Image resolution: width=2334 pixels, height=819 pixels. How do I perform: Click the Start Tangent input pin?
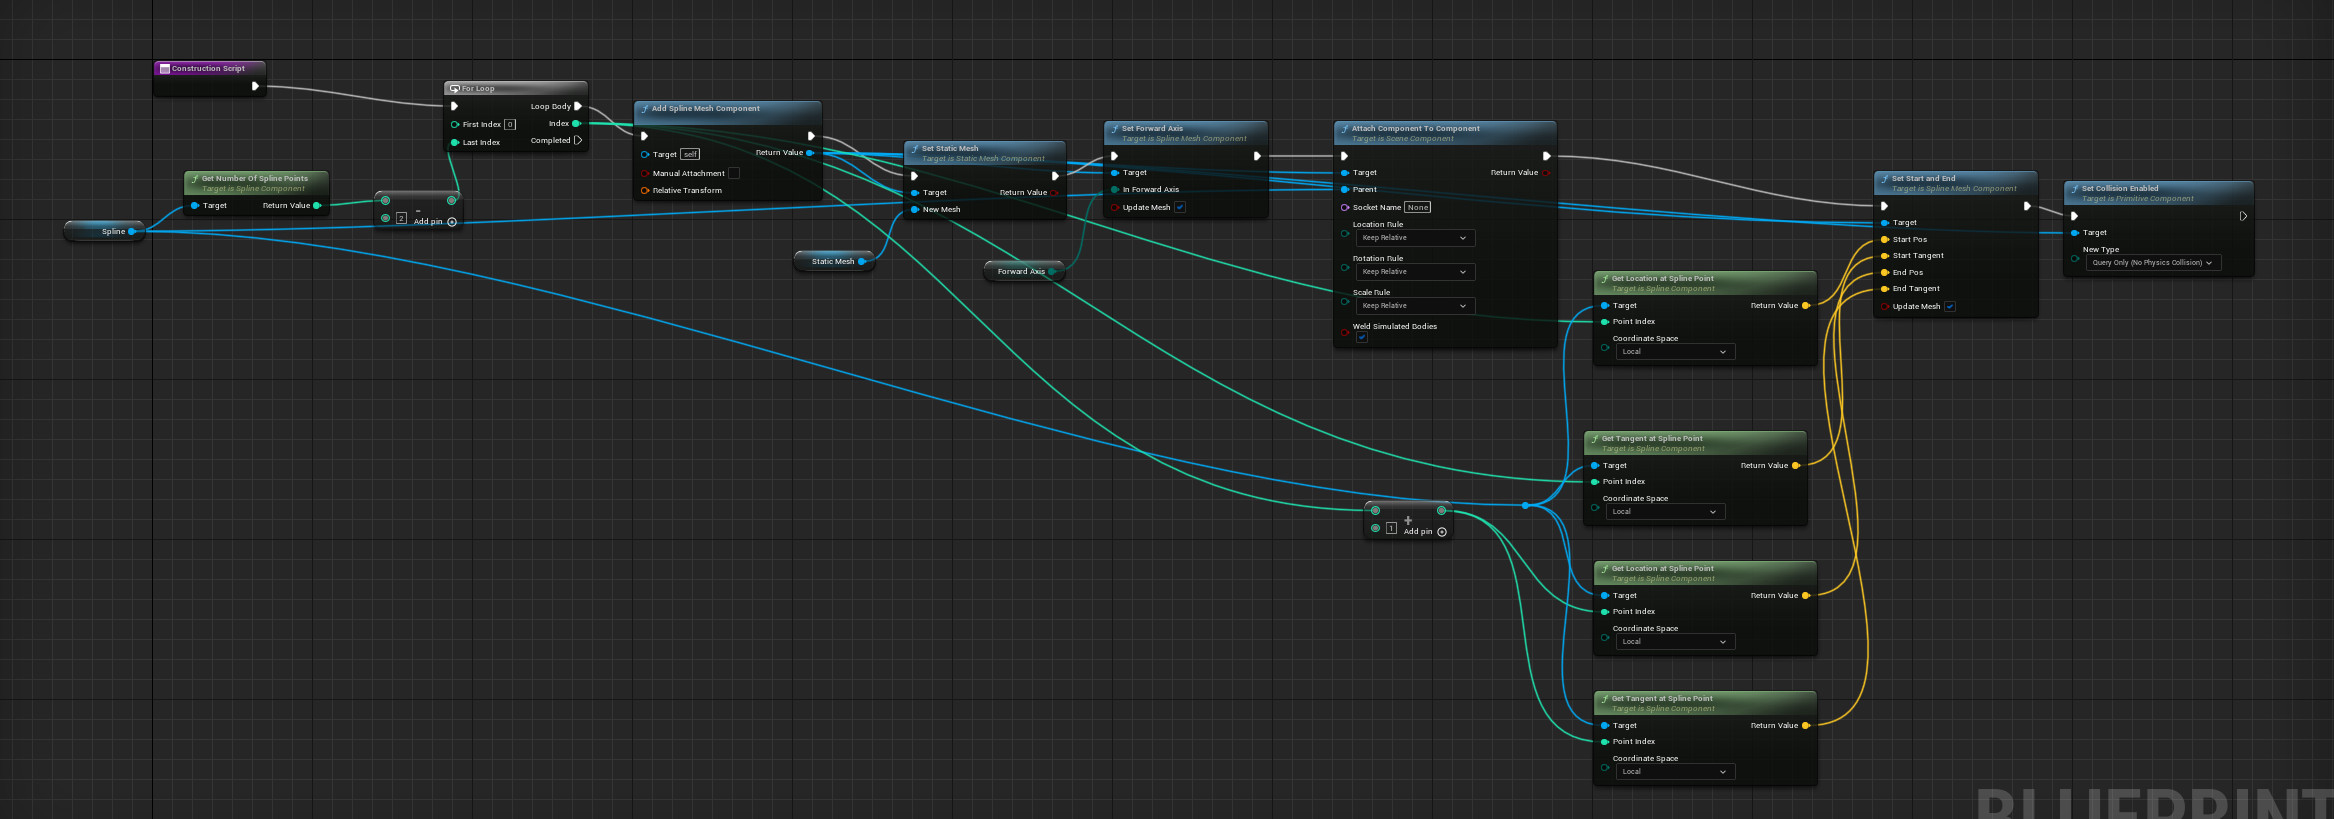tap(1885, 255)
